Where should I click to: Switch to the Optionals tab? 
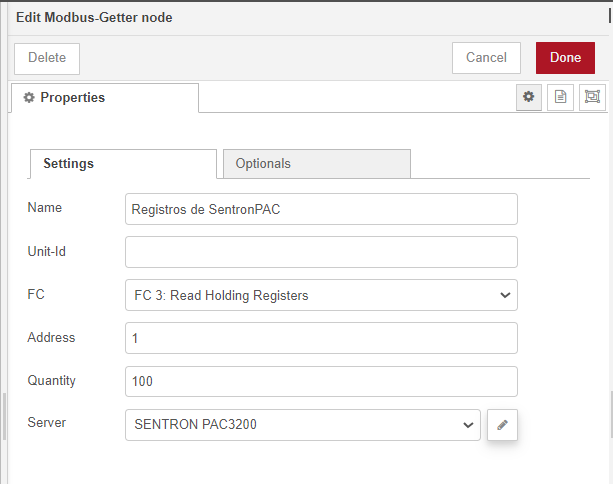[315, 164]
